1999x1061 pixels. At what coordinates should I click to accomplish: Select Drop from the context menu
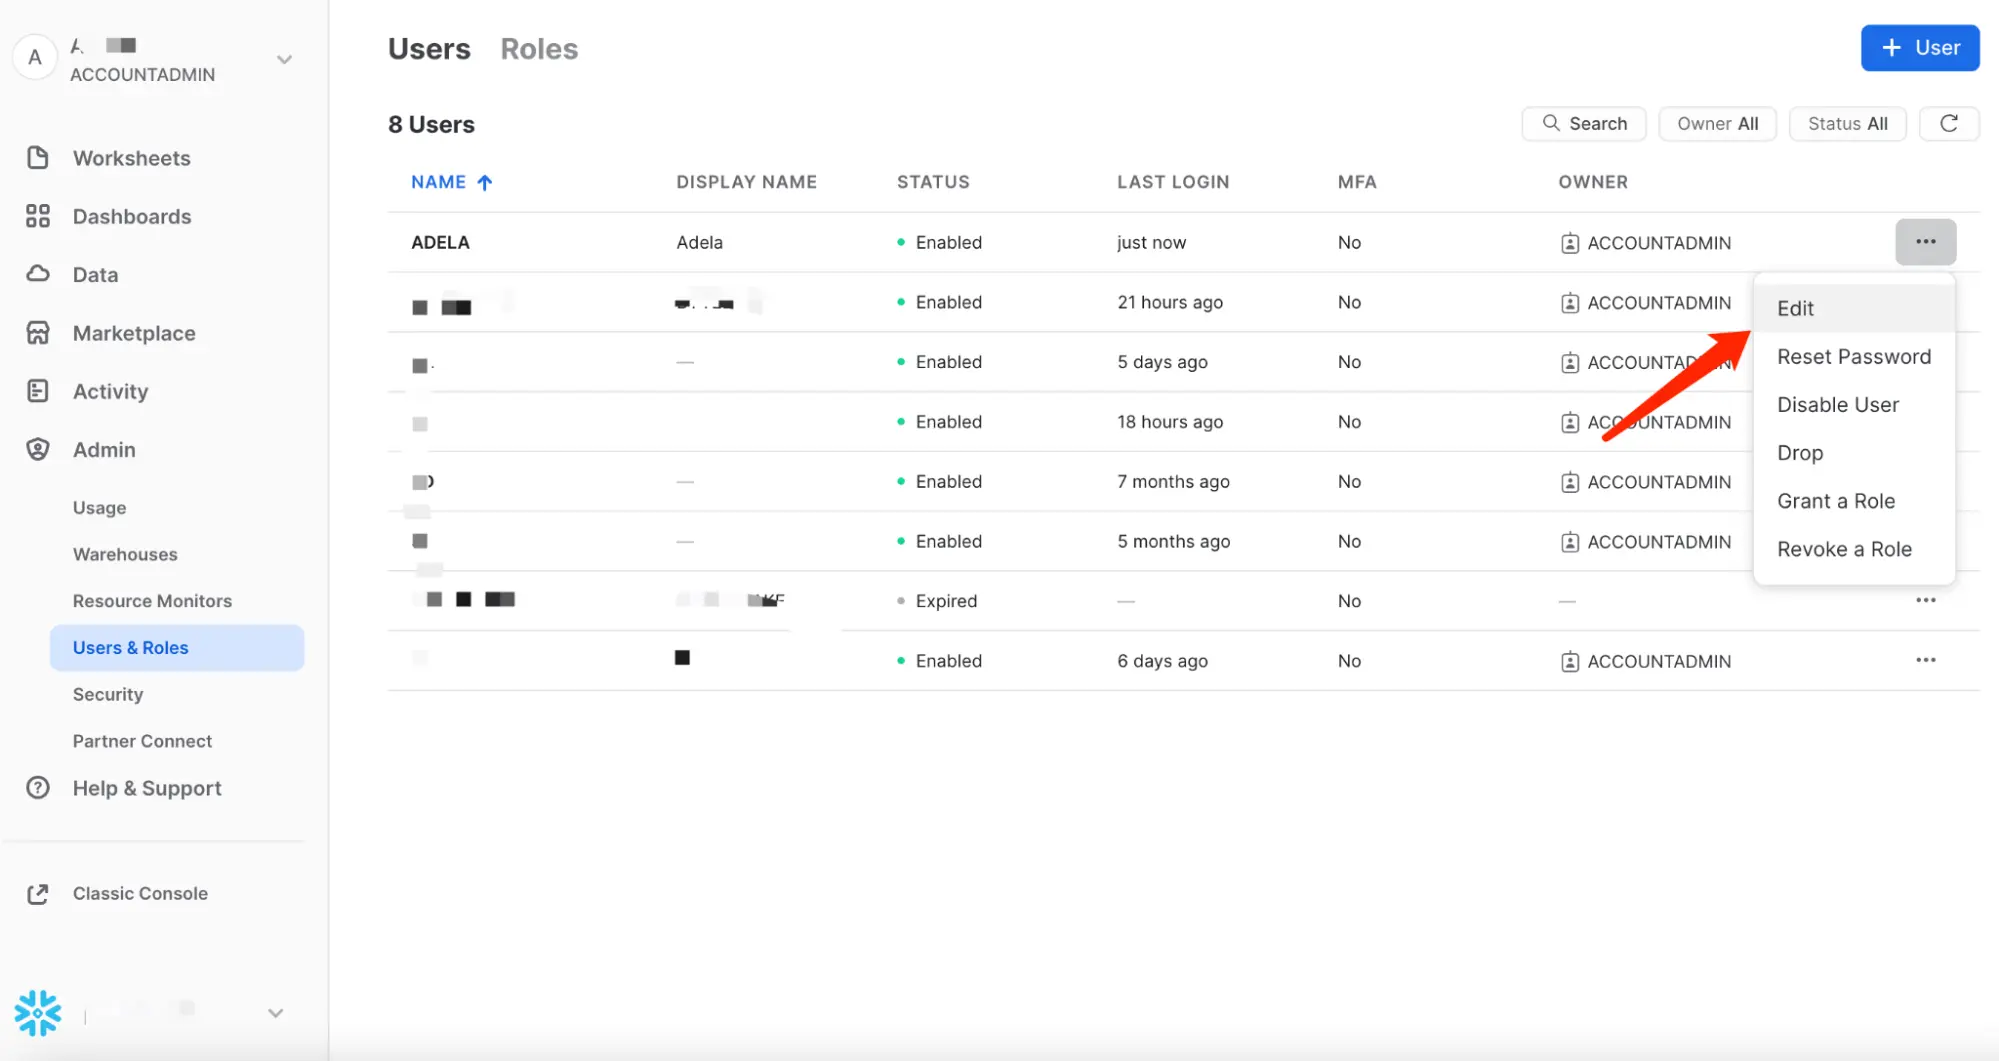(x=1853, y=452)
